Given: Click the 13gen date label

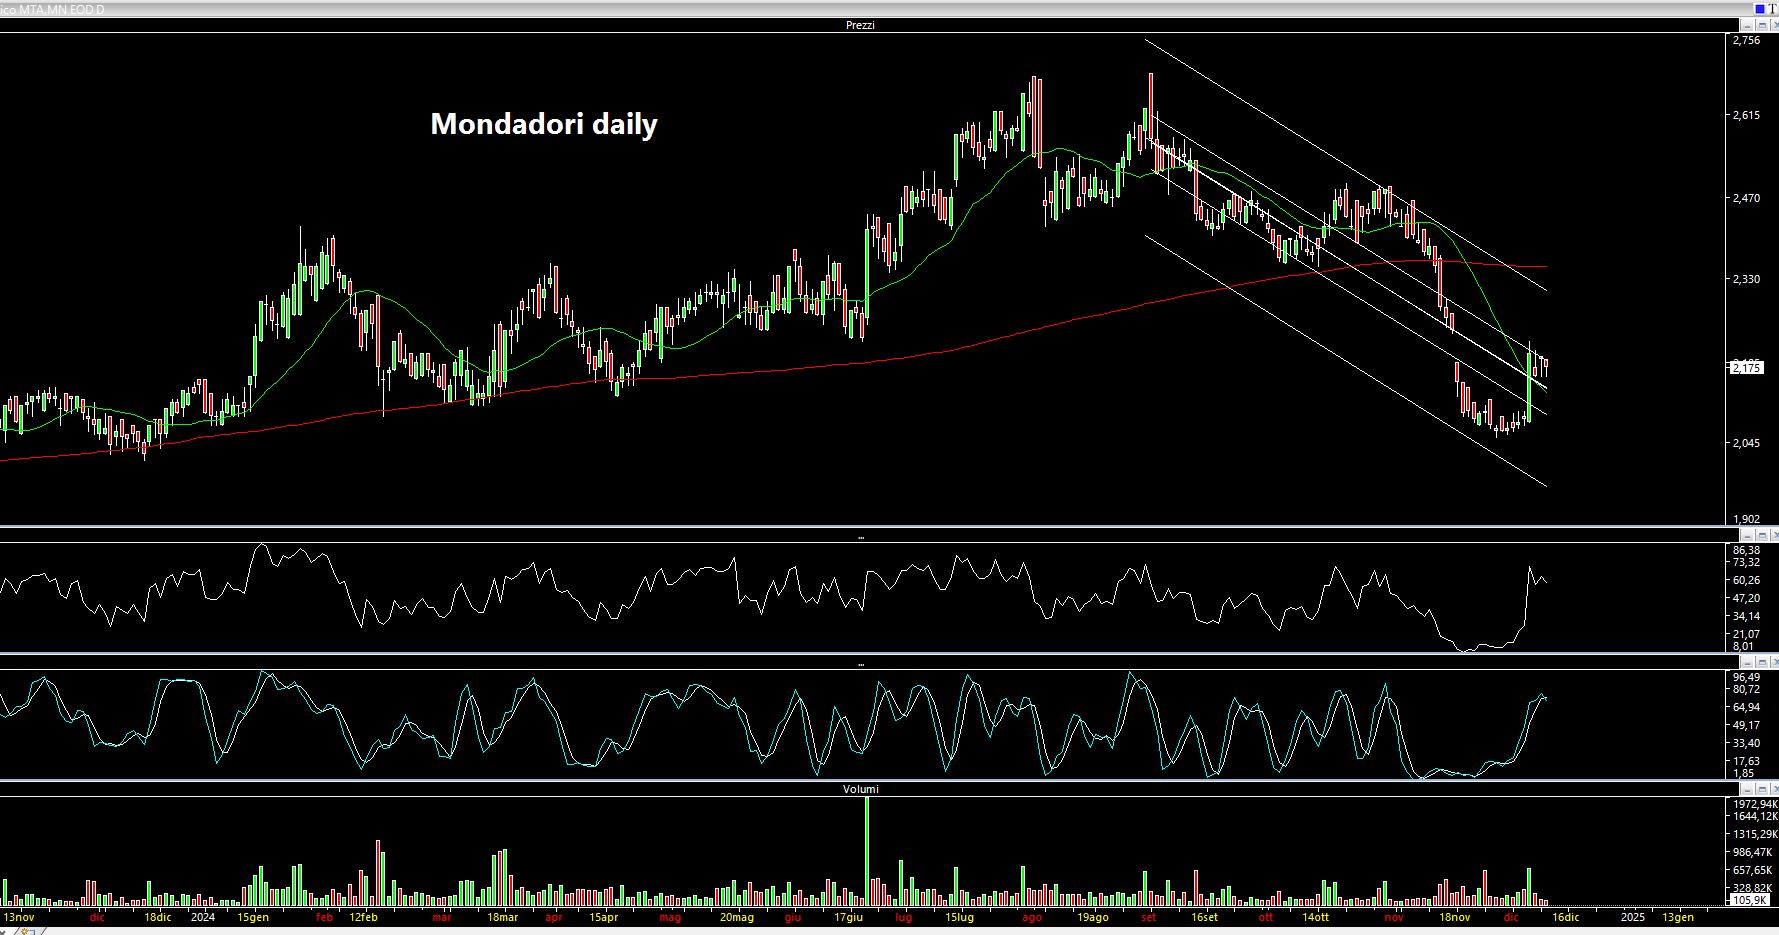Looking at the screenshot, I should point(1678,917).
